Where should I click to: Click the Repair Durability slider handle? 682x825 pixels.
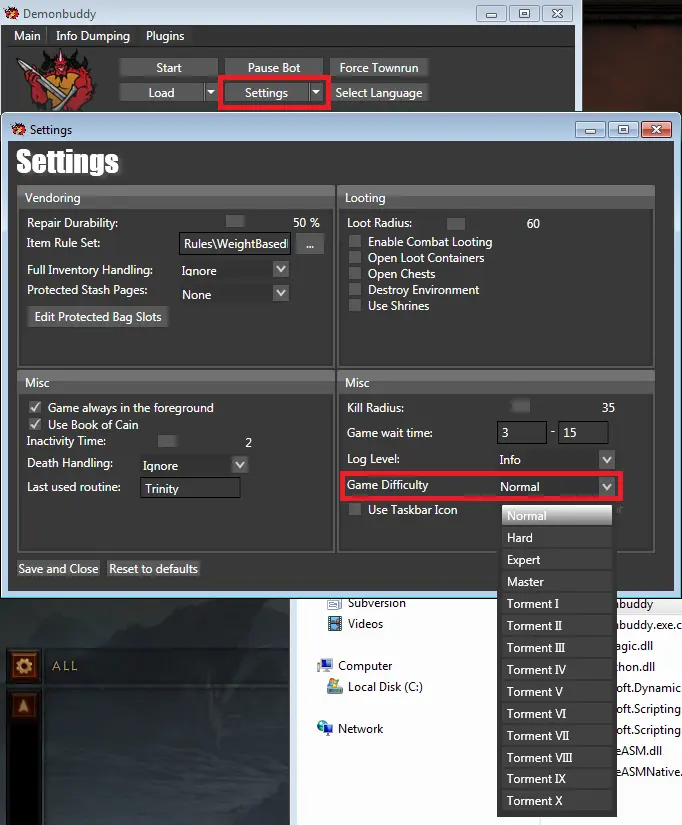click(x=235, y=222)
